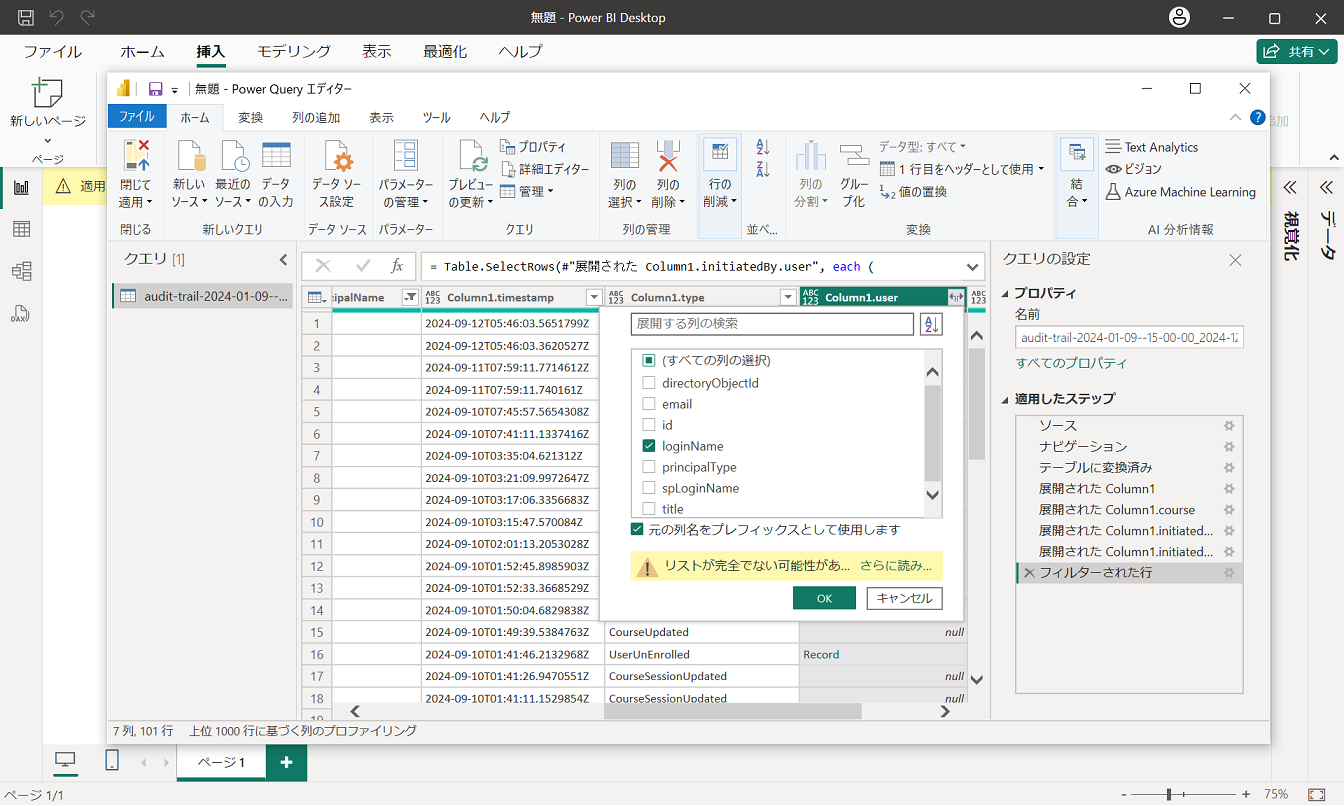1344x806 pixels.
Task: Click search field for columns to expand
Action: [x=772, y=324]
